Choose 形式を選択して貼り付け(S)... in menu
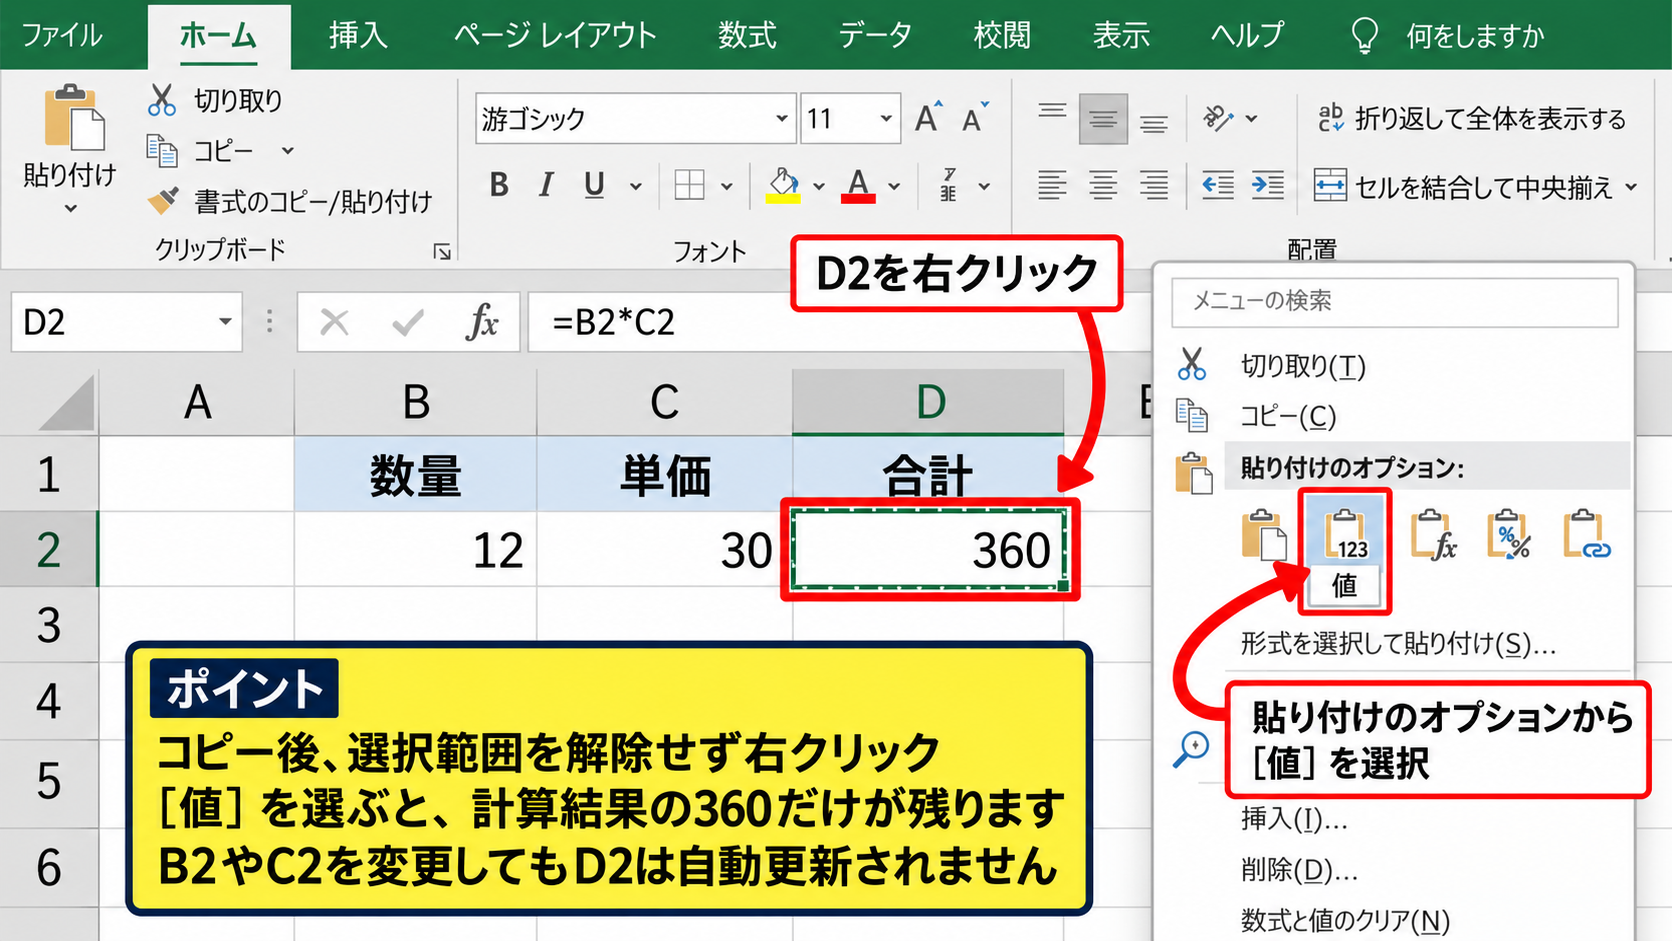The height and width of the screenshot is (941, 1672). click(x=1398, y=644)
